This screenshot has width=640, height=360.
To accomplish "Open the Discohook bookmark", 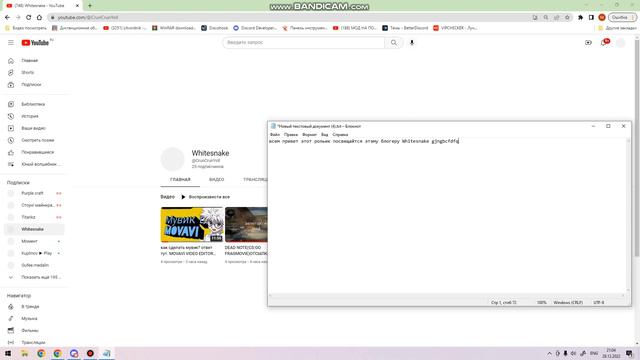I will click(215, 28).
